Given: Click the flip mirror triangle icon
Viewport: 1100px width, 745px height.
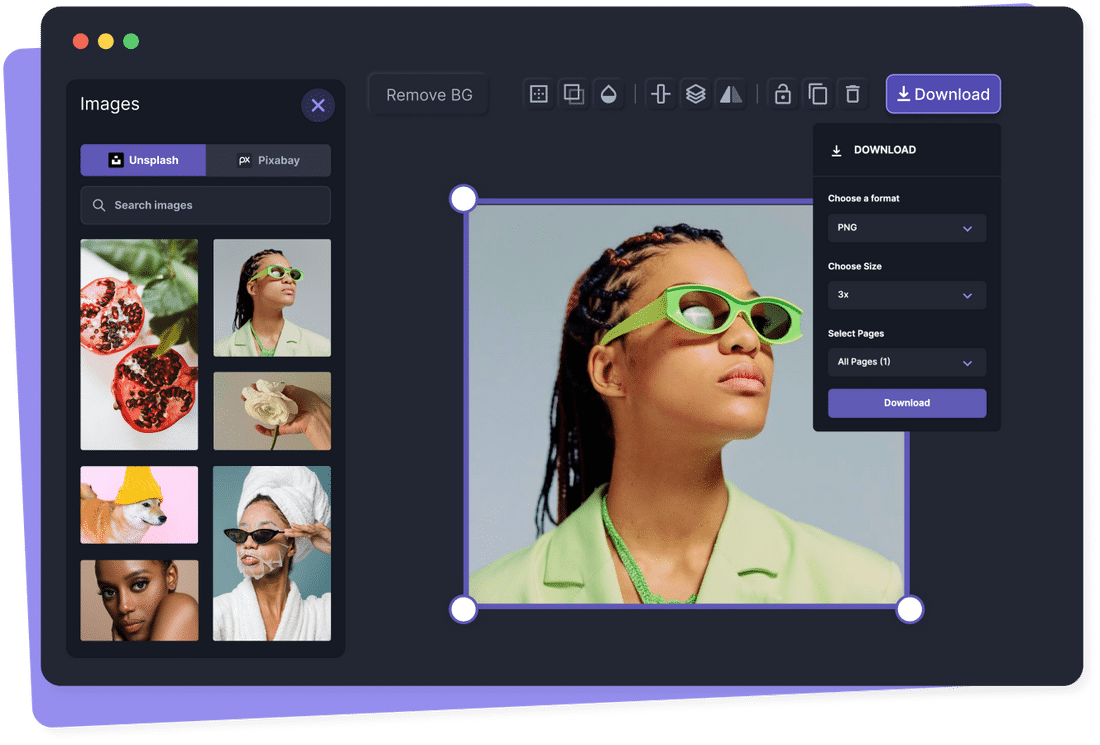Looking at the screenshot, I should pos(731,94).
